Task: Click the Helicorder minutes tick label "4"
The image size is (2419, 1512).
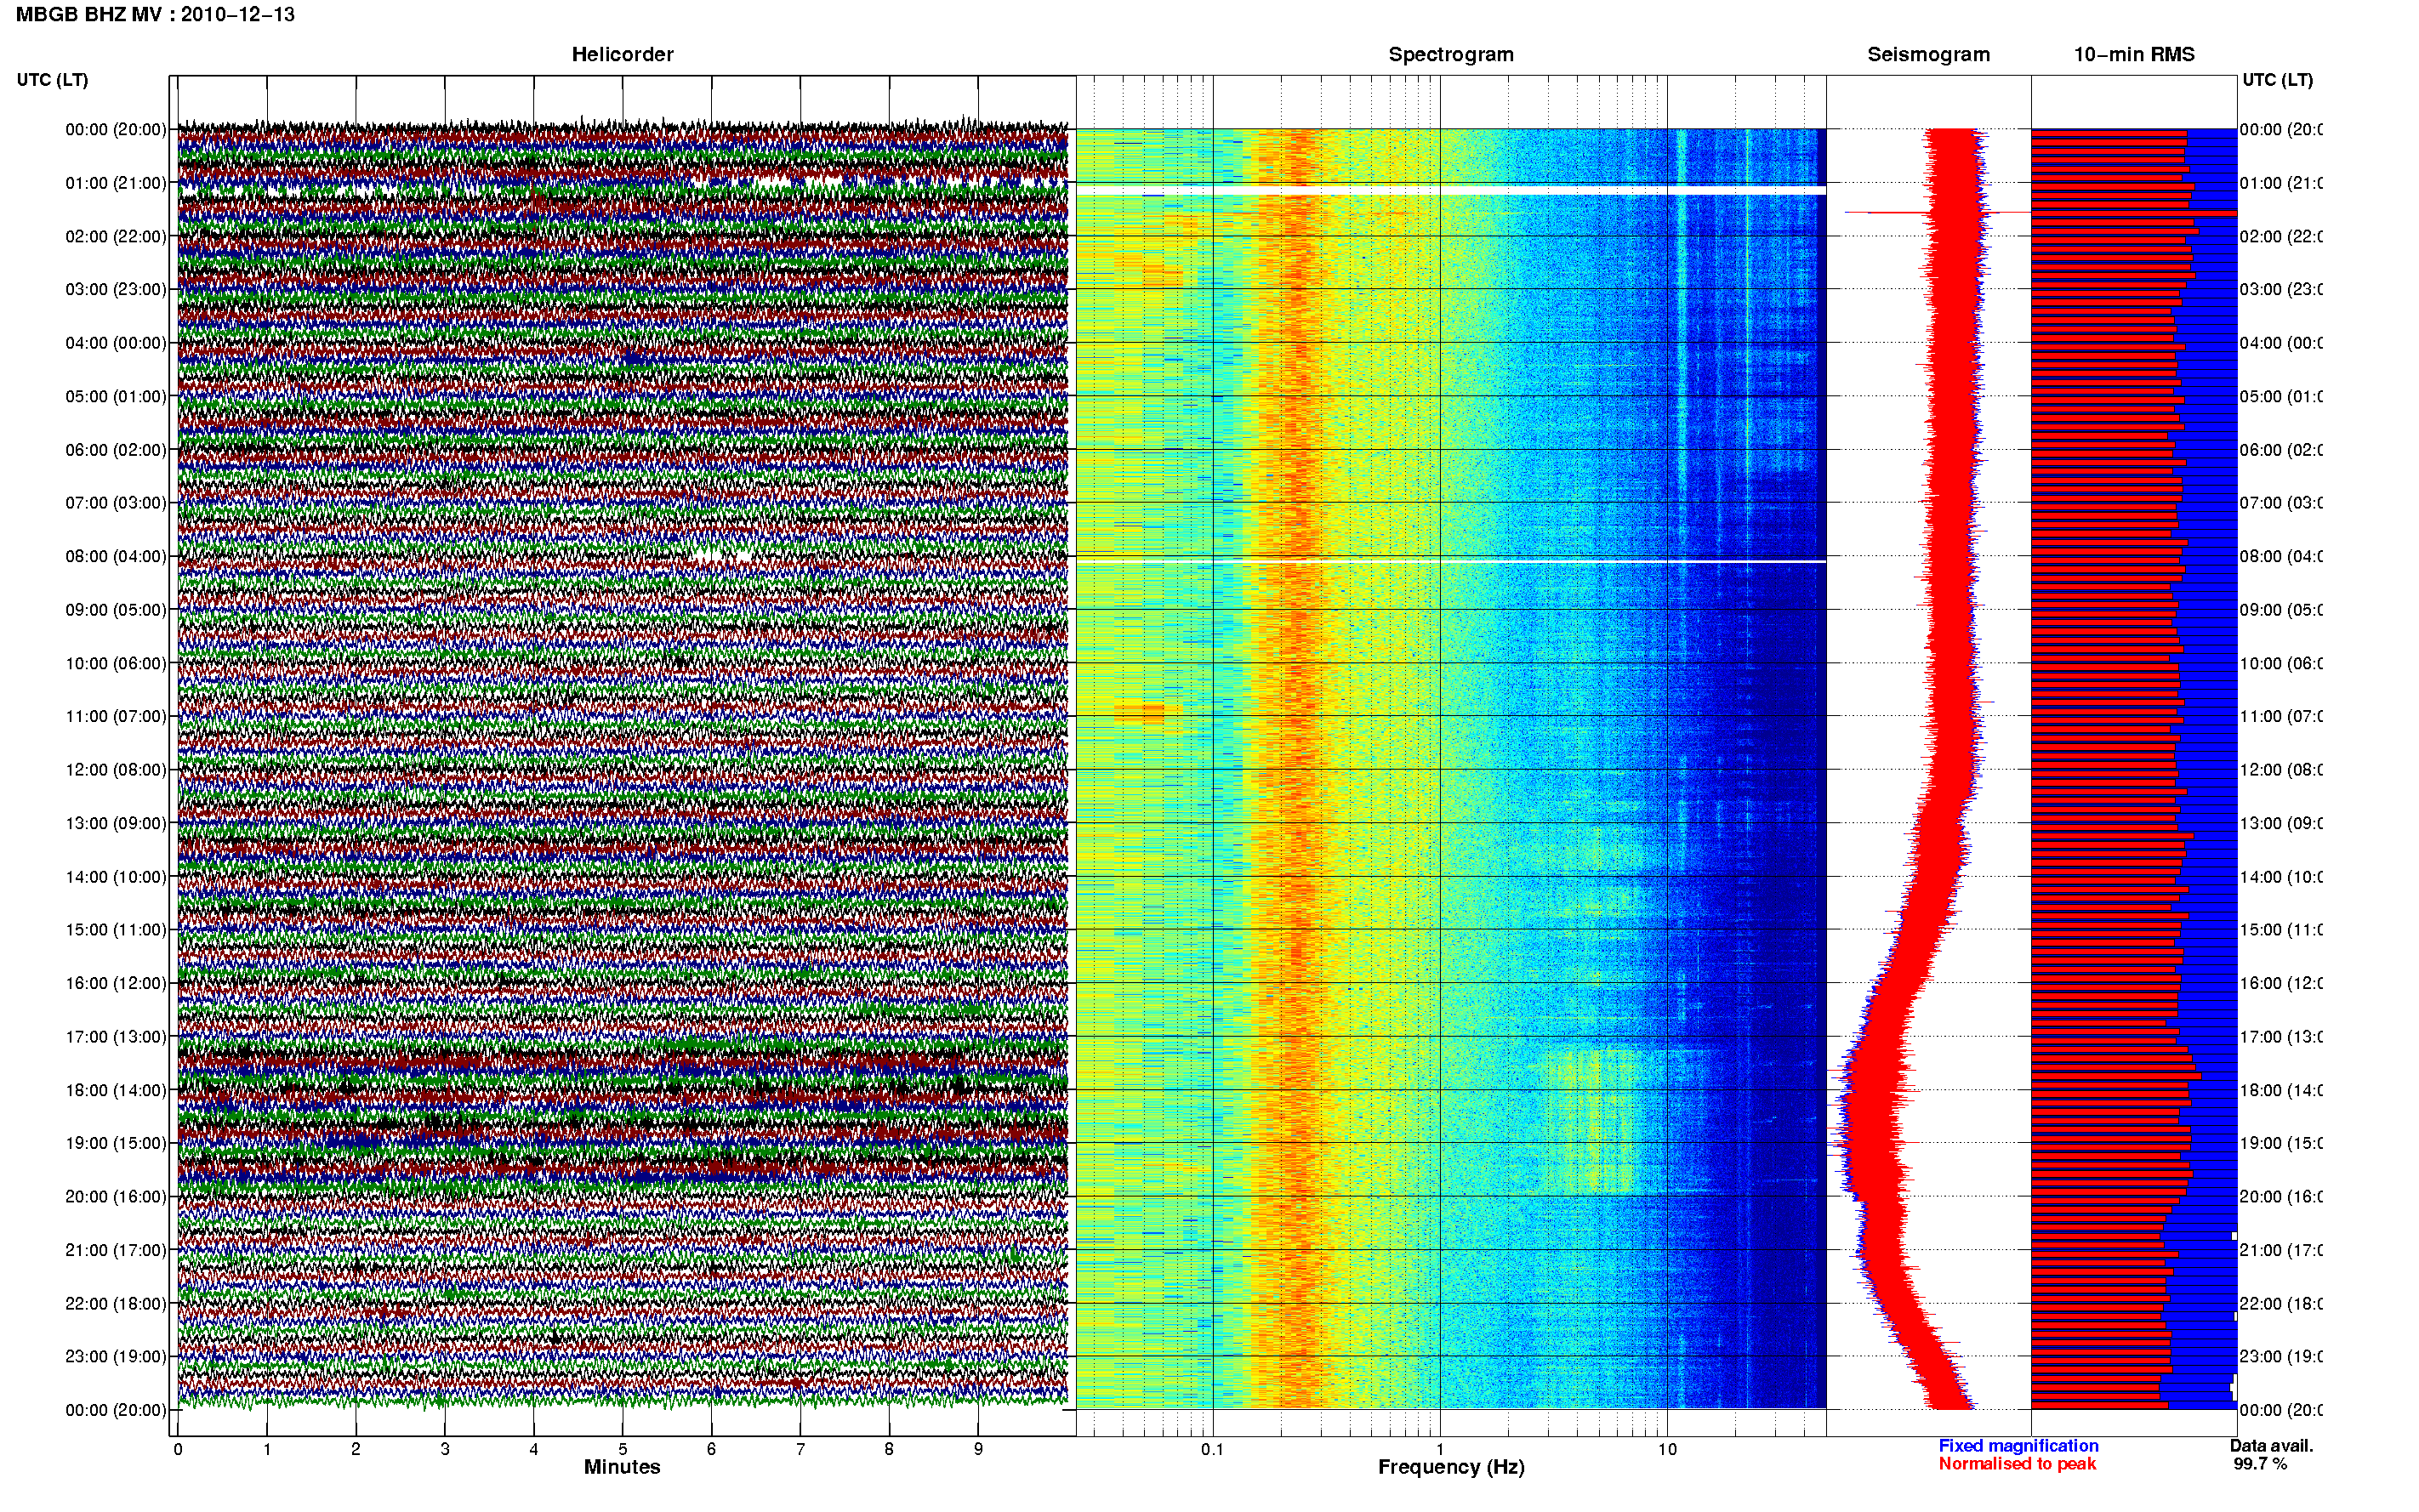Action: (534, 1449)
